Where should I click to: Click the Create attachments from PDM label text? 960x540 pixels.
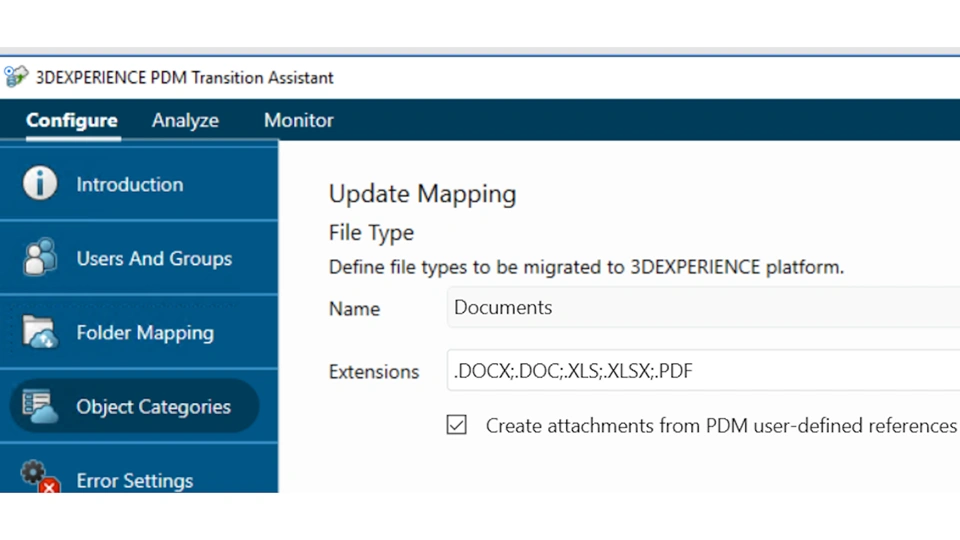click(x=720, y=425)
